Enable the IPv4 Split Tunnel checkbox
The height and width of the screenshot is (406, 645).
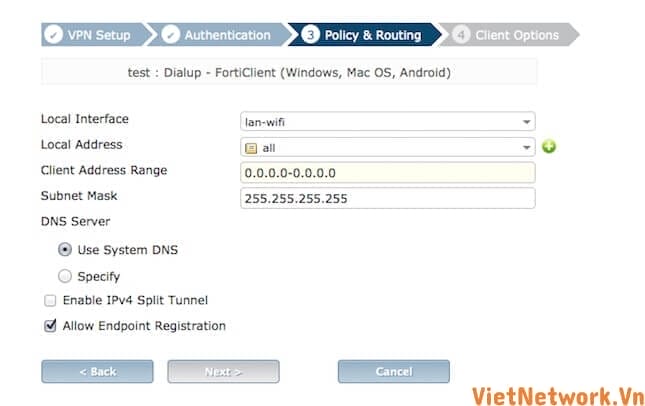coord(50,300)
